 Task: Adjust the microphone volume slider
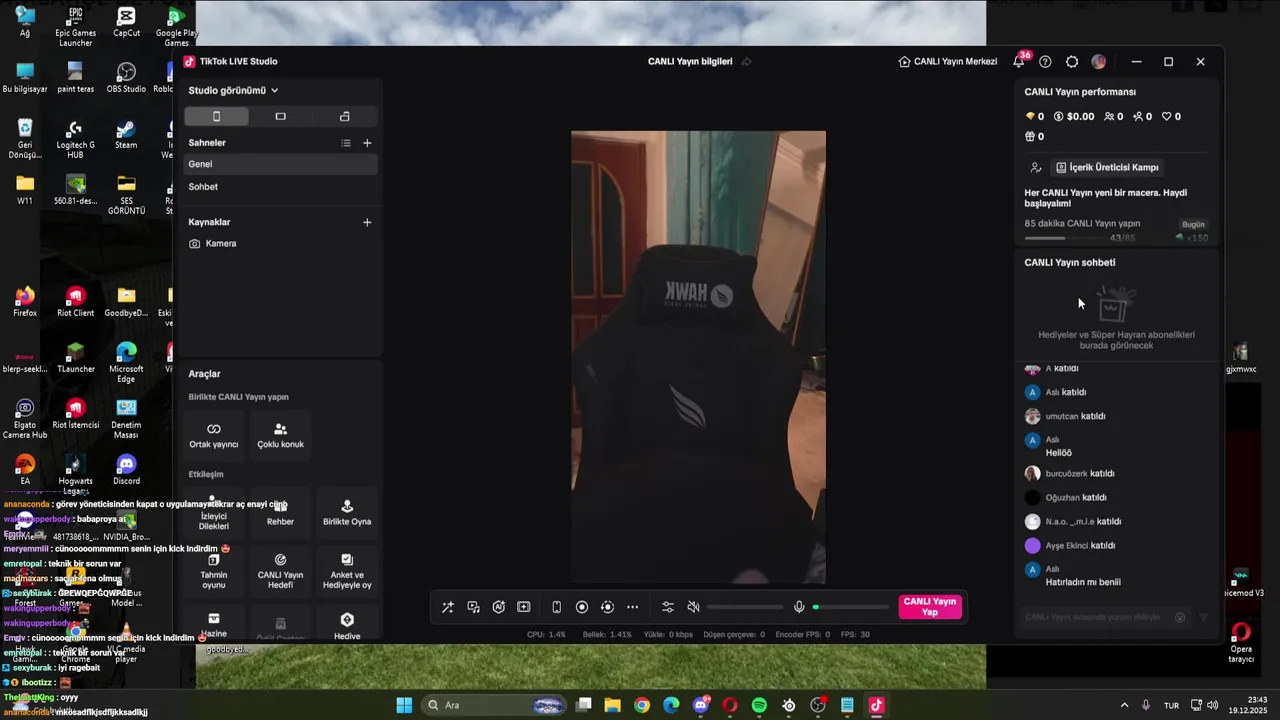[851, 607]
